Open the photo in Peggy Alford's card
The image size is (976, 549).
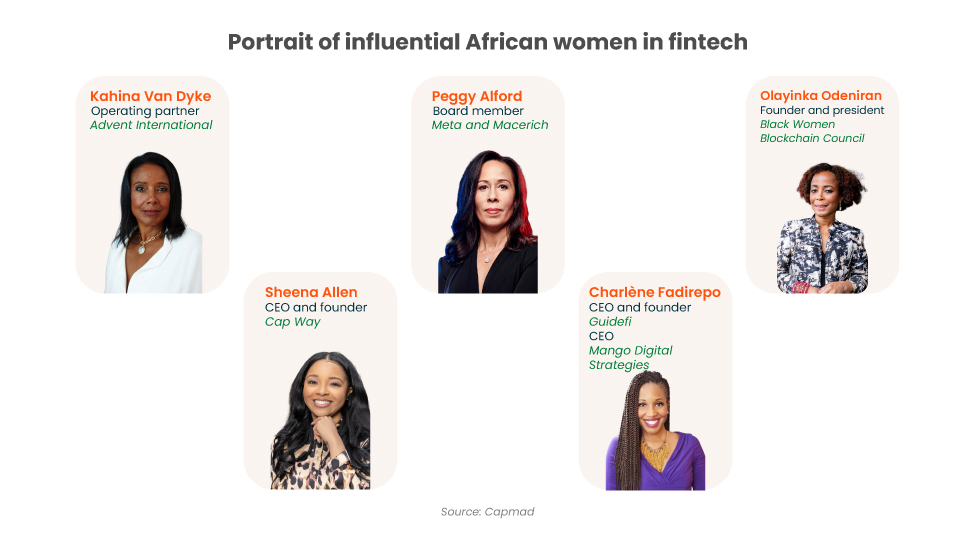tap(487, 222)
